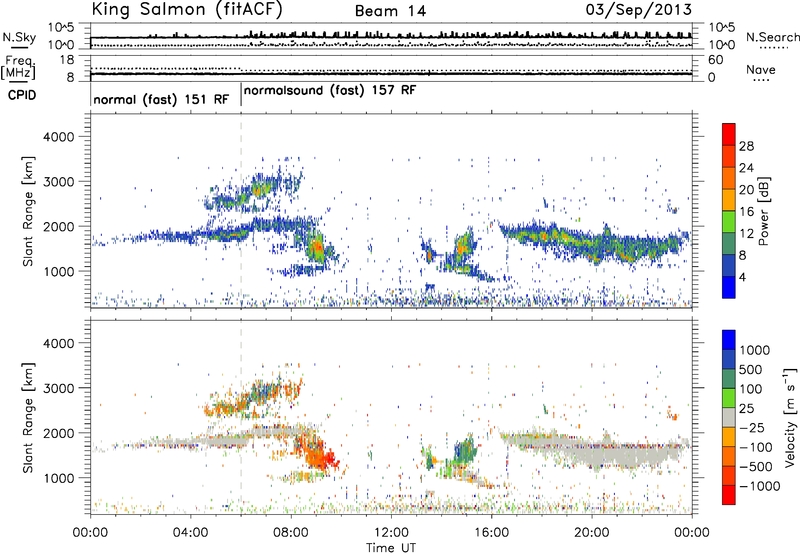The width and height of the screenshot is (800, 554).
Task: Click the 'Power [dB]' colorbar title
Action: (764, 211)
